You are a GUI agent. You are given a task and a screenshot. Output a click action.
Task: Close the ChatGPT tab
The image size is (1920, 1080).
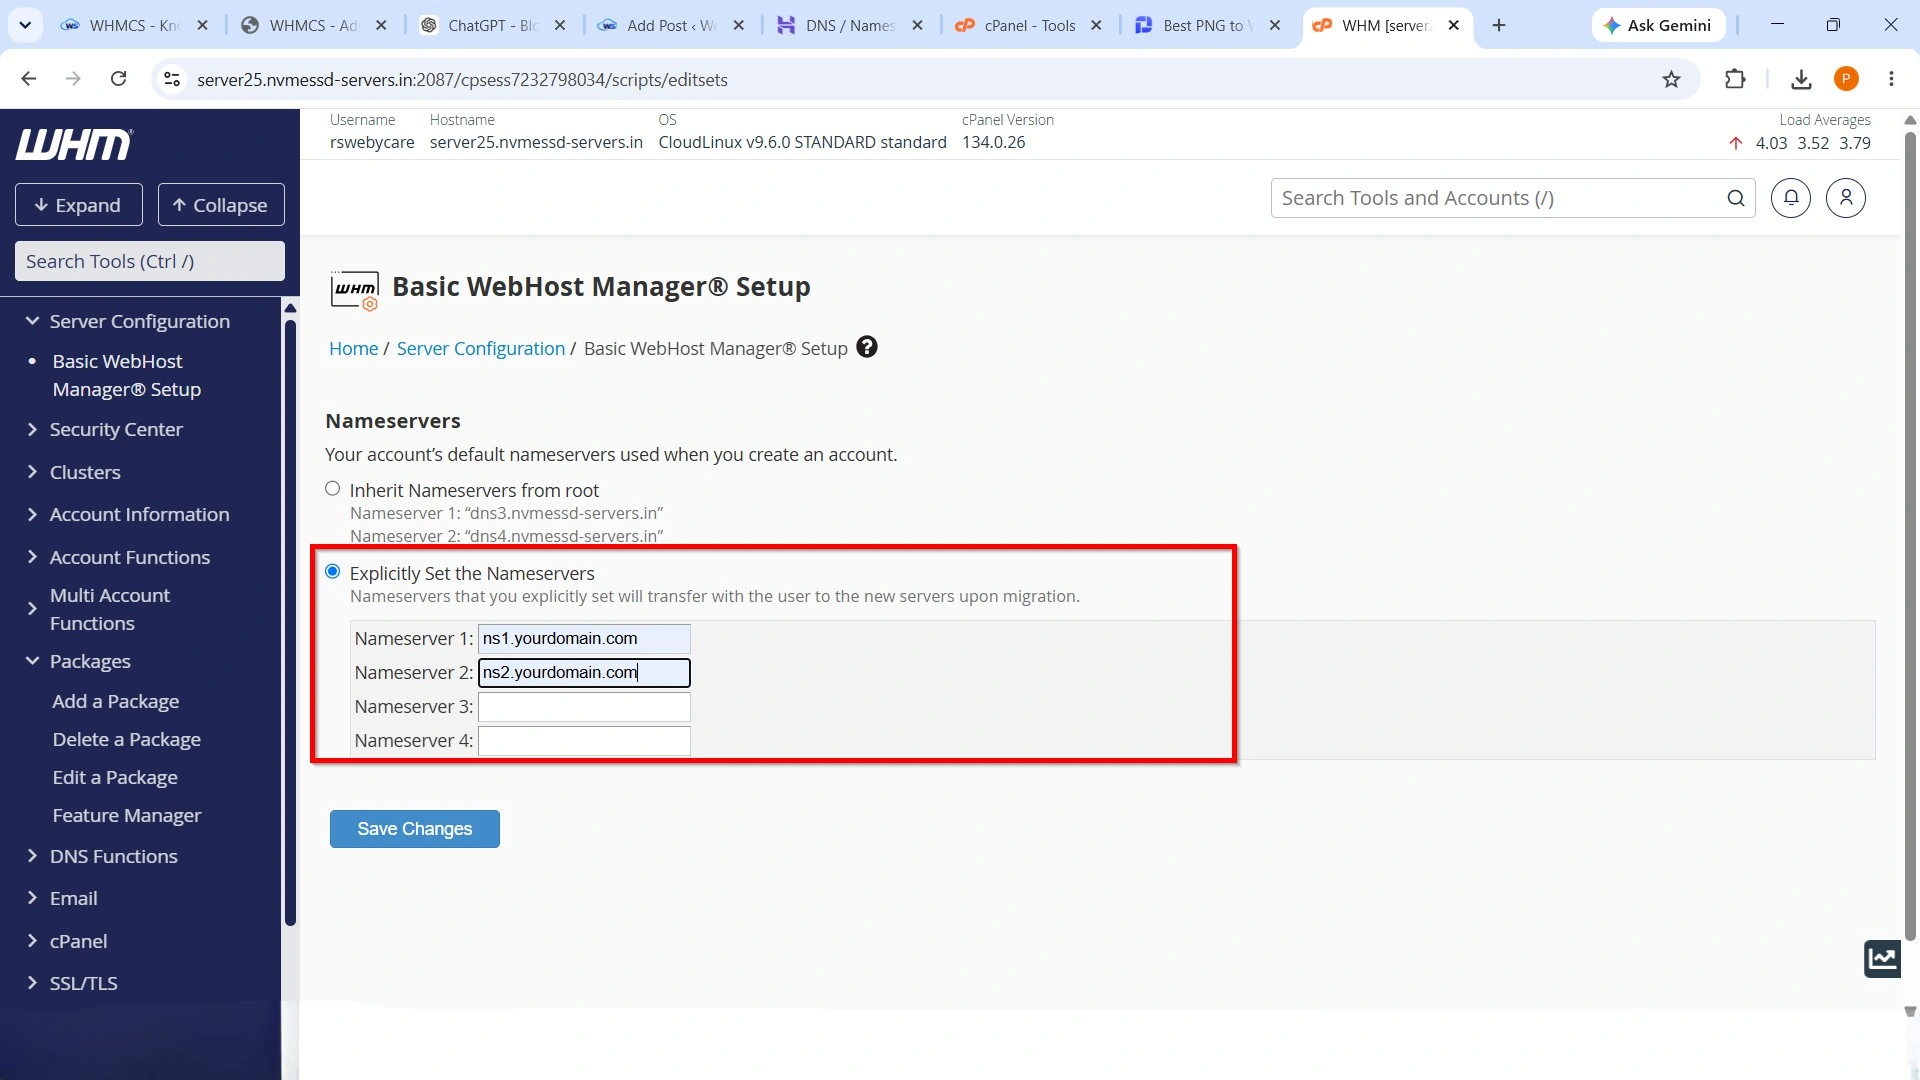pyautogui.click(x=559, y=25)
